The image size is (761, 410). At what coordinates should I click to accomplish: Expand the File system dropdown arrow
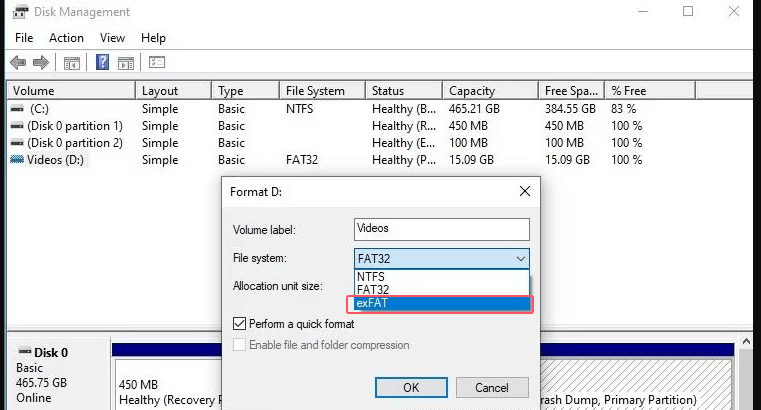click(x=520, y=259)
